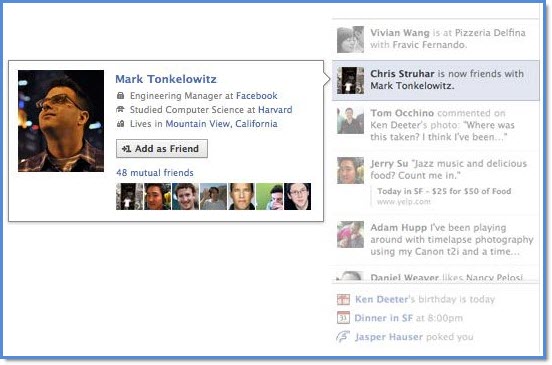
Task: Click Vivian Wang's avatar in ticker
Action: click(x=350, y=39)
